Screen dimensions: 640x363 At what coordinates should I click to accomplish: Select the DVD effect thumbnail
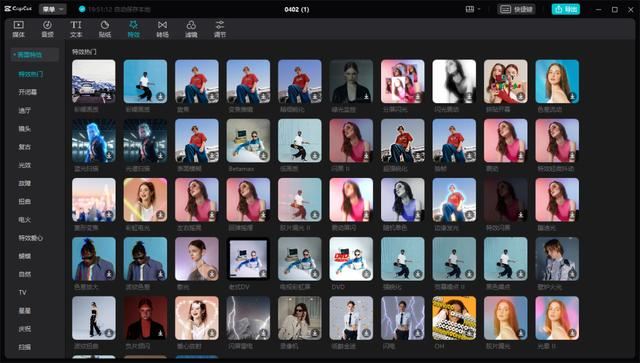click(x=351, y=259)
